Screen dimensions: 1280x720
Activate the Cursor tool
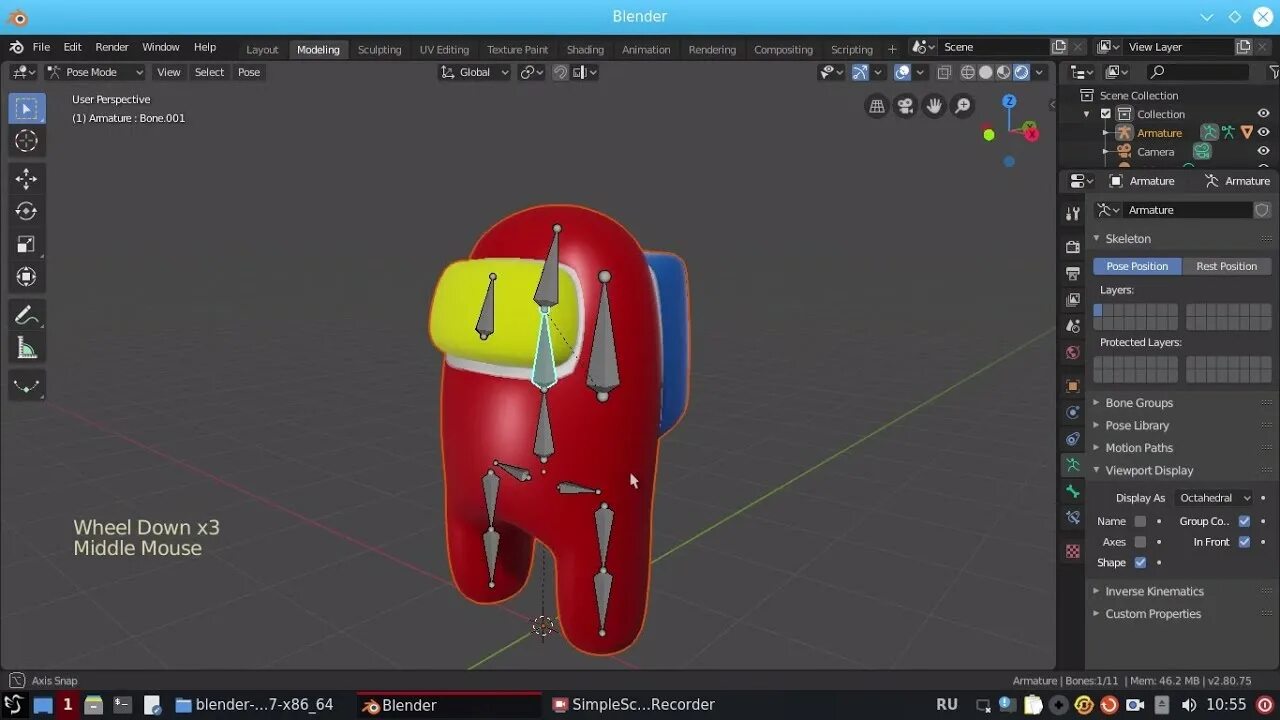(x=27, y=141)
